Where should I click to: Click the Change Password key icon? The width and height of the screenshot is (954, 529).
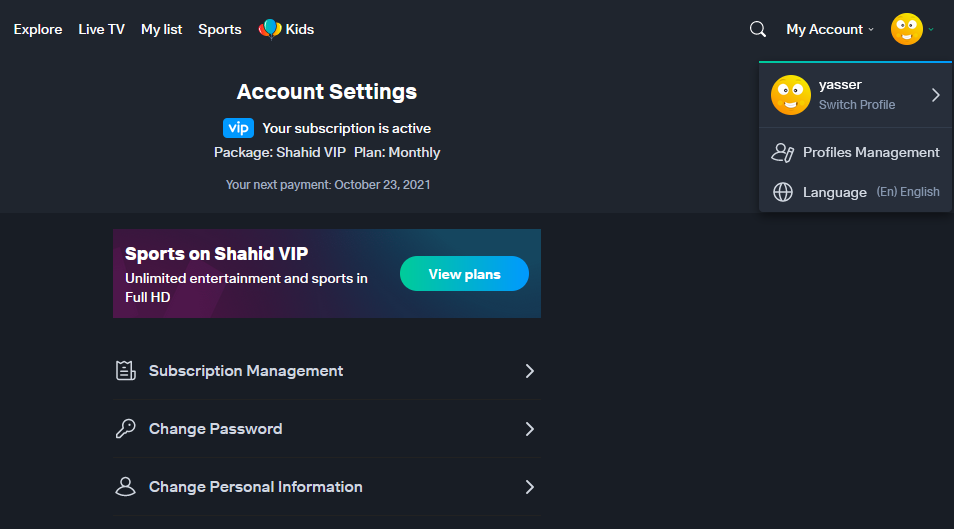(x=125, y=429)
